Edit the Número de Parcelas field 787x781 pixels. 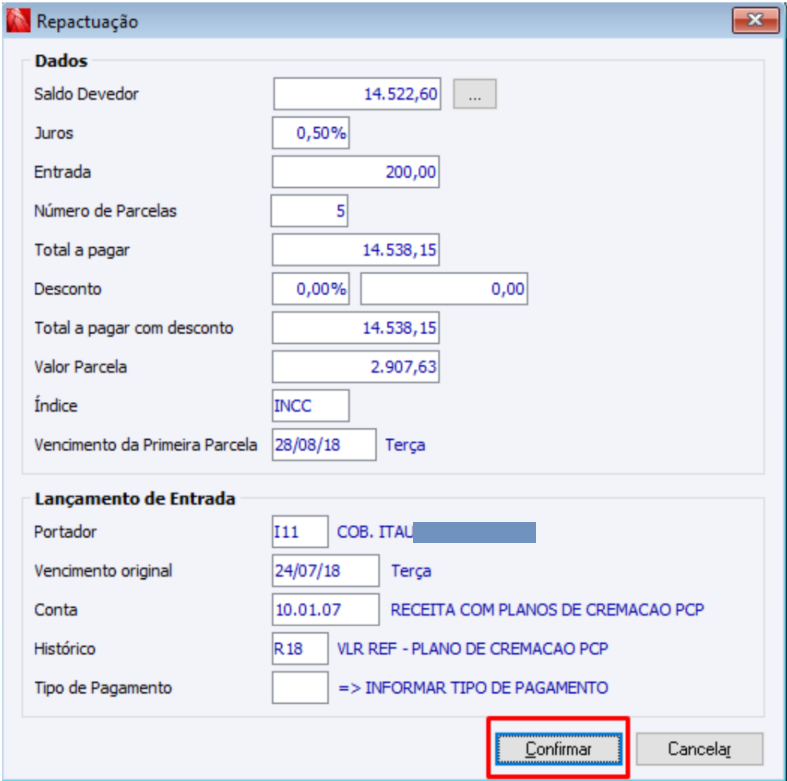[309, 211]
